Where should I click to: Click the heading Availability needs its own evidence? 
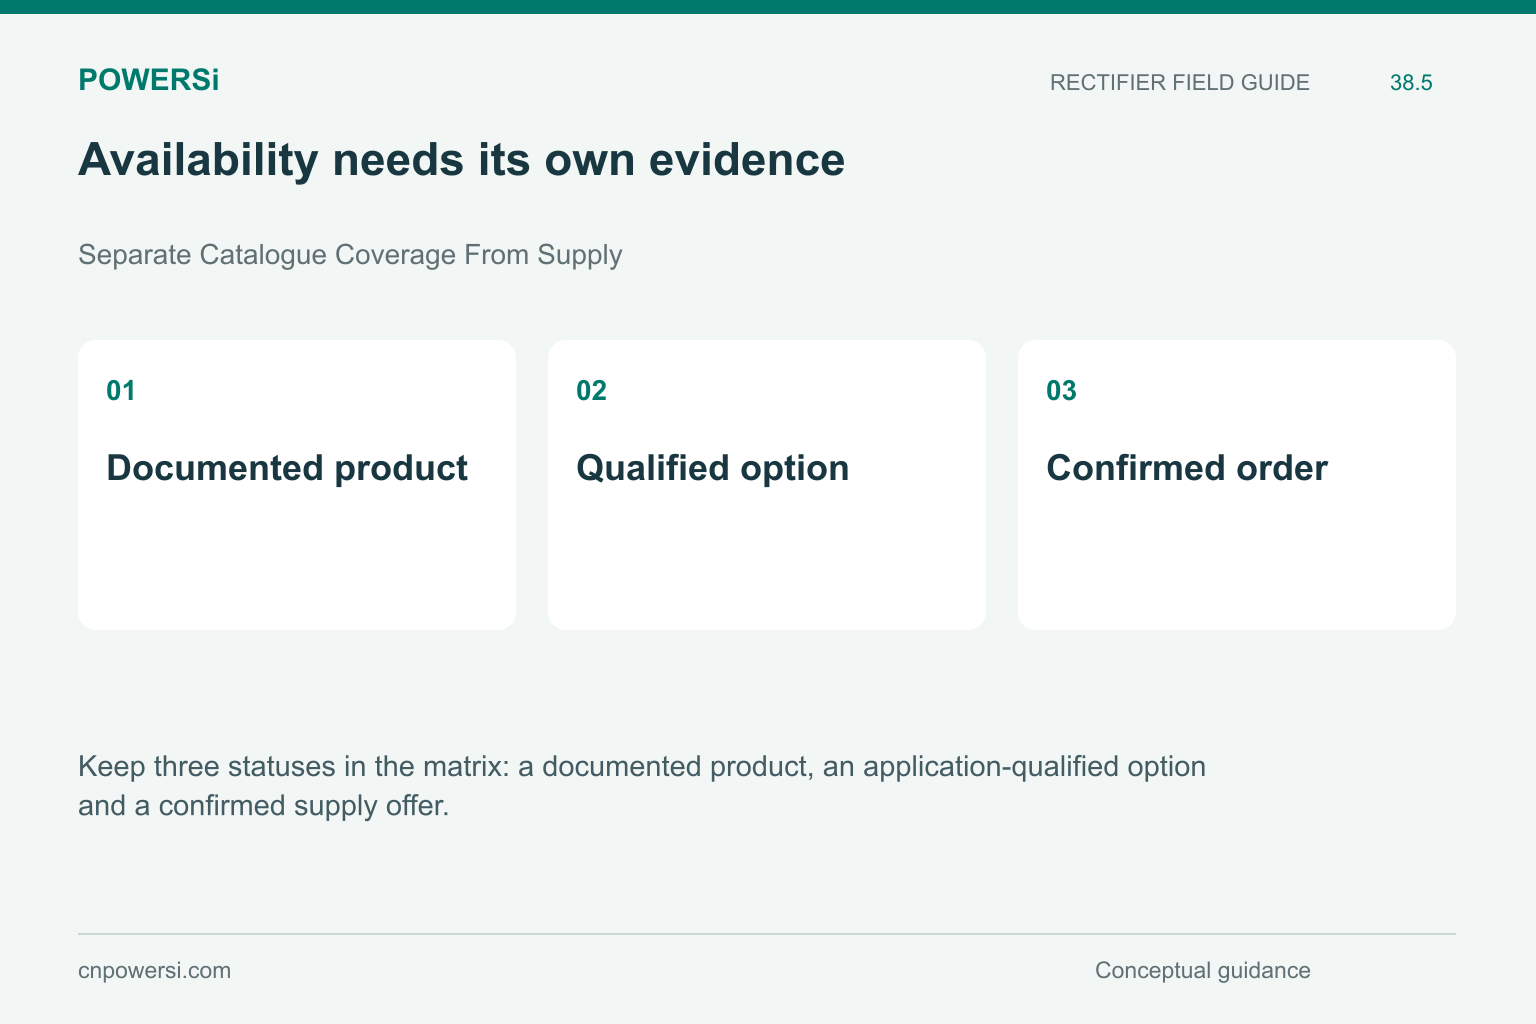click(462, 160)
